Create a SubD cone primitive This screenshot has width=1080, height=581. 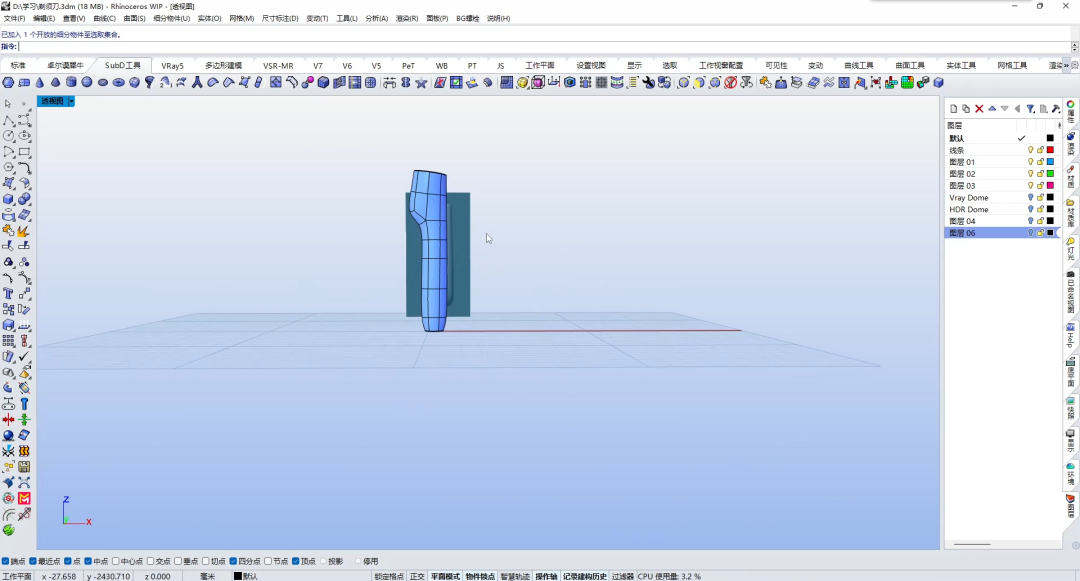pyautogui.click(x=40, y=83)
